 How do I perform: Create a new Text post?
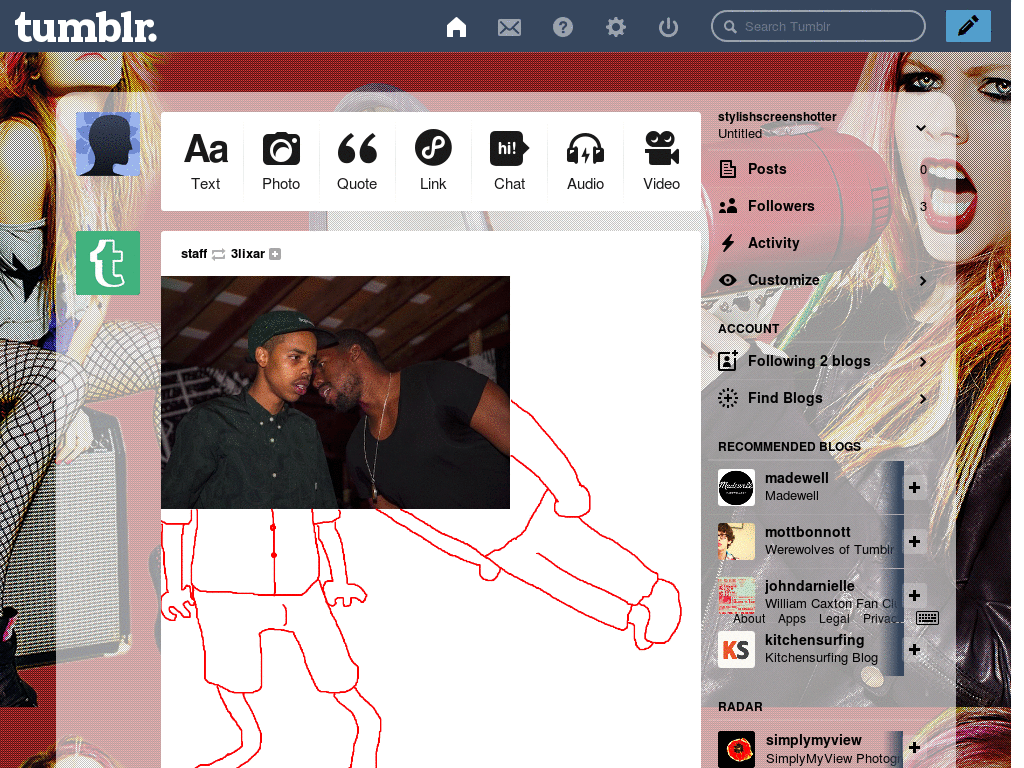(x=206, y=161)
